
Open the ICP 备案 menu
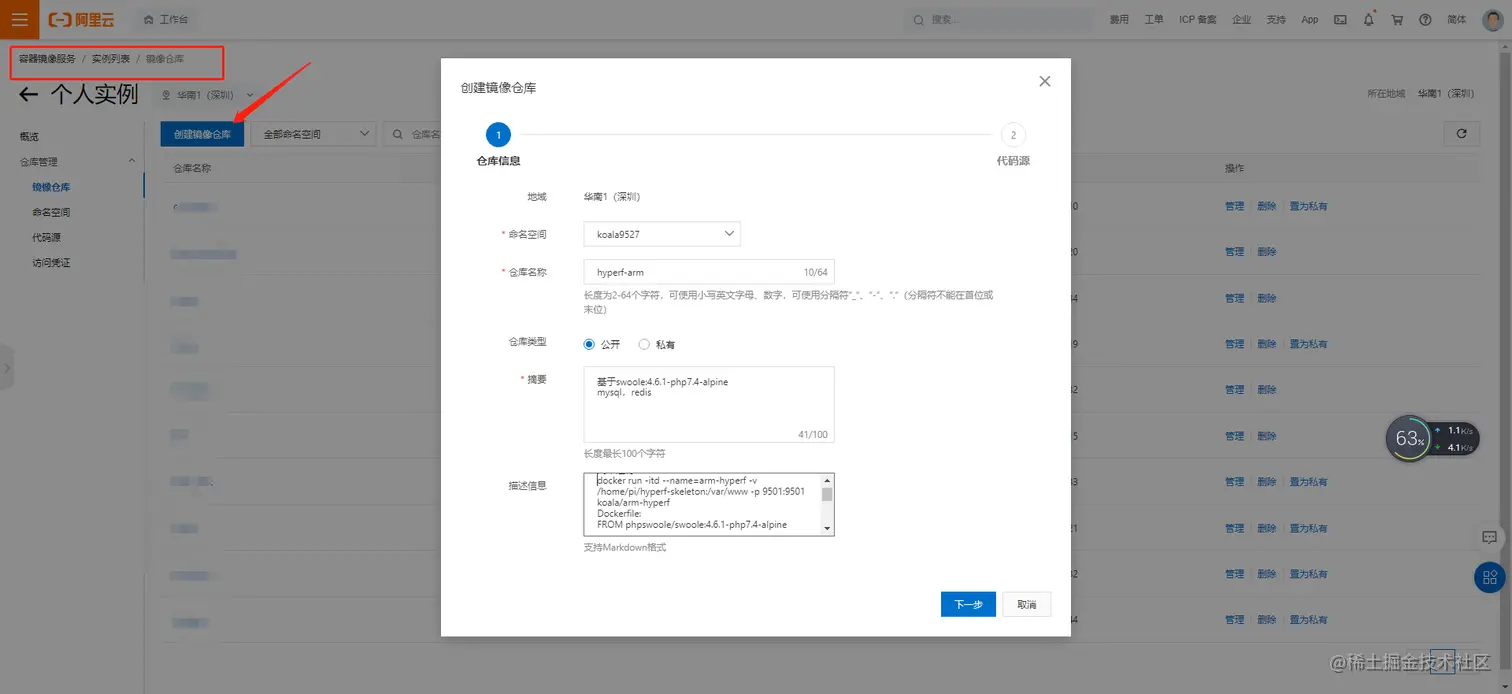(1198, 19)
